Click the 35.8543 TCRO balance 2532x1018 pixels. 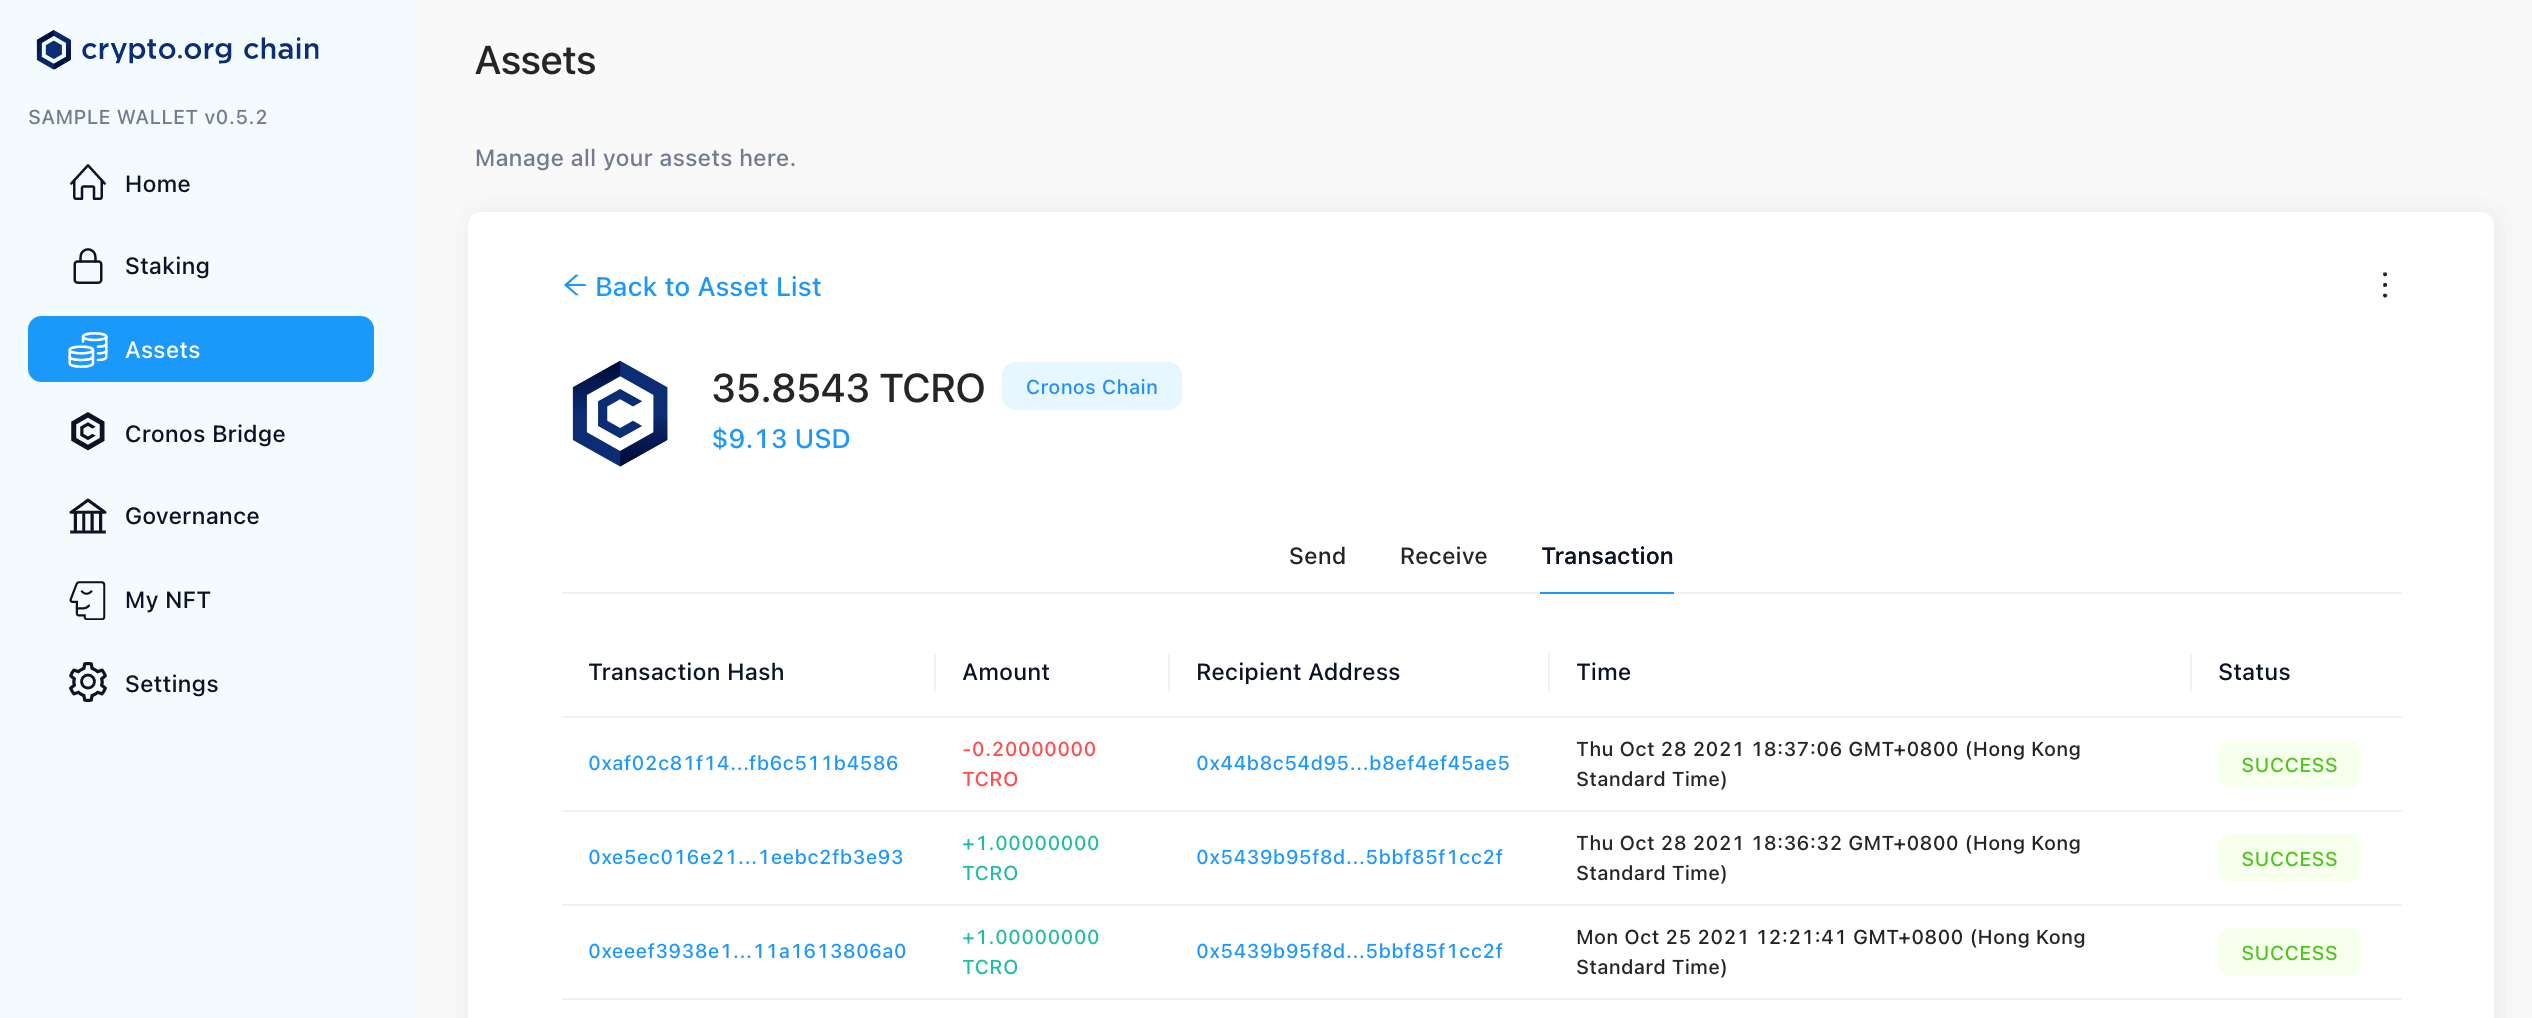click(848, 388)
